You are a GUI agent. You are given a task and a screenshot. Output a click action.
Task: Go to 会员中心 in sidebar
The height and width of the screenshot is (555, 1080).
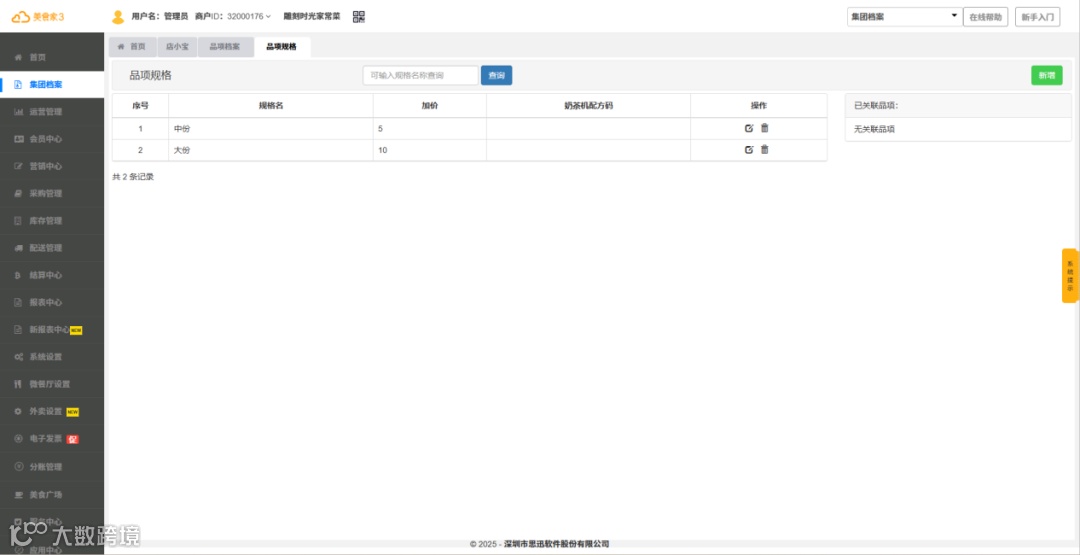(52, 139)
